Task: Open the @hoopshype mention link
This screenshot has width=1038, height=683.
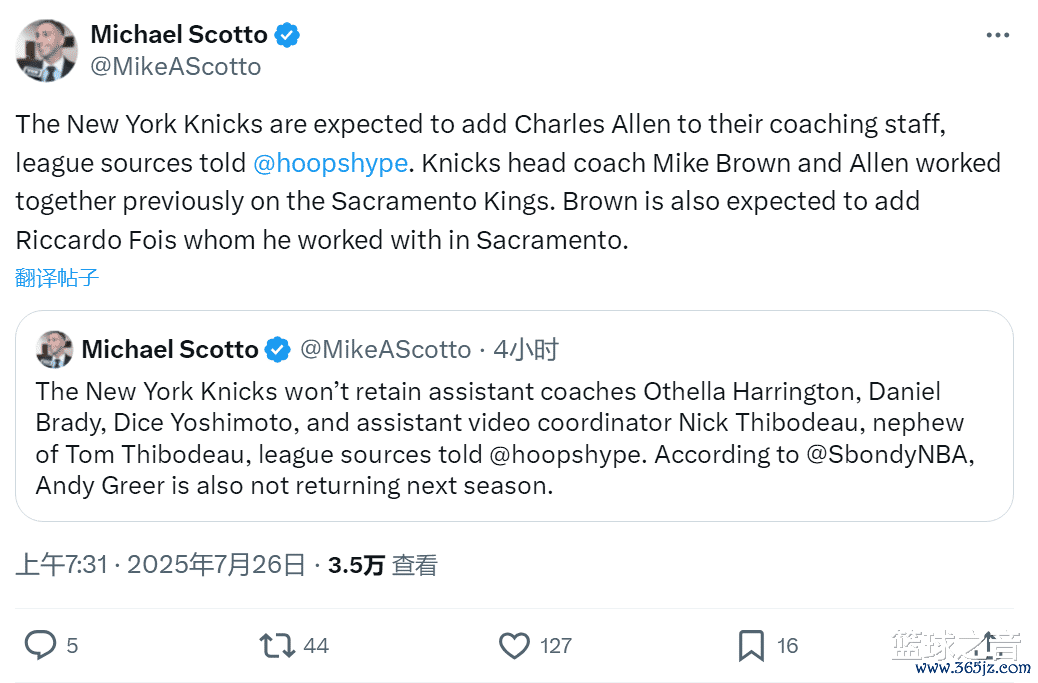Action: tap(330, 163)
